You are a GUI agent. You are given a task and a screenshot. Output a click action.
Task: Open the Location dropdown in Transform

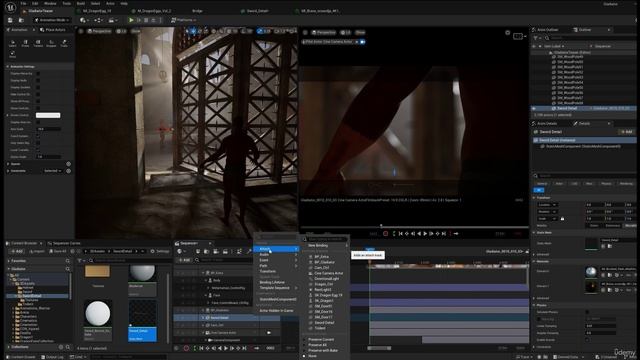pyautogui.click(x=547, y=205)
